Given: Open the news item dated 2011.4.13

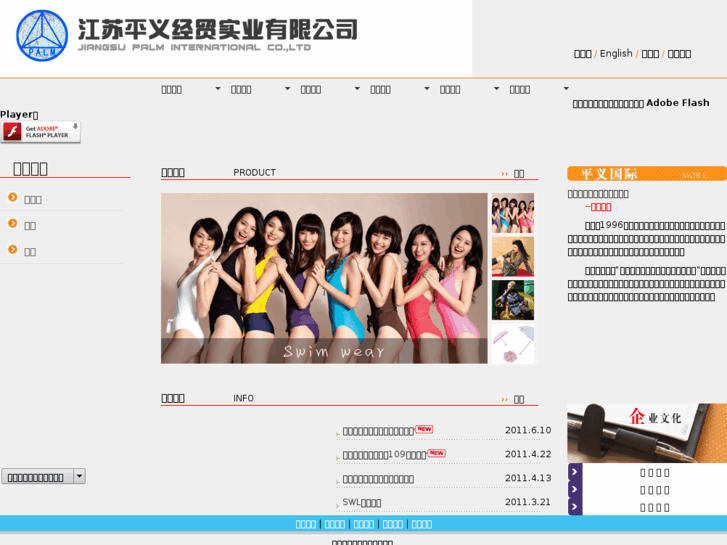Looking at the screenshot, I should [378, 479].
